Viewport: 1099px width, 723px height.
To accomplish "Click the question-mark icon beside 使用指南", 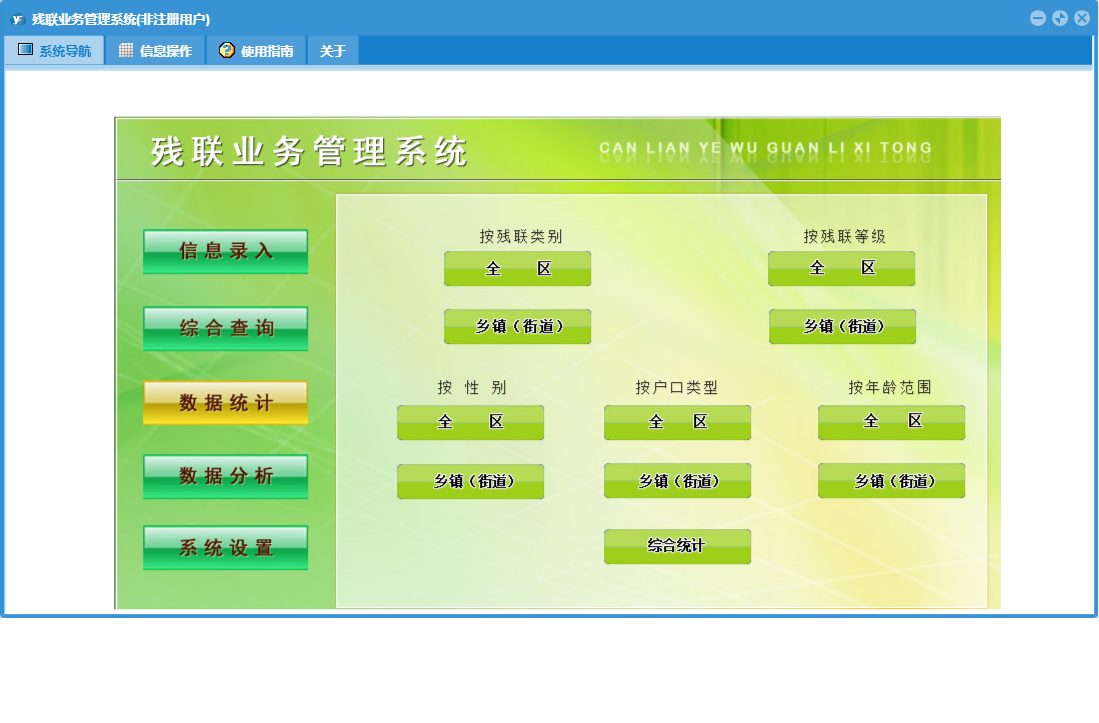I will [x=226, y=50].
